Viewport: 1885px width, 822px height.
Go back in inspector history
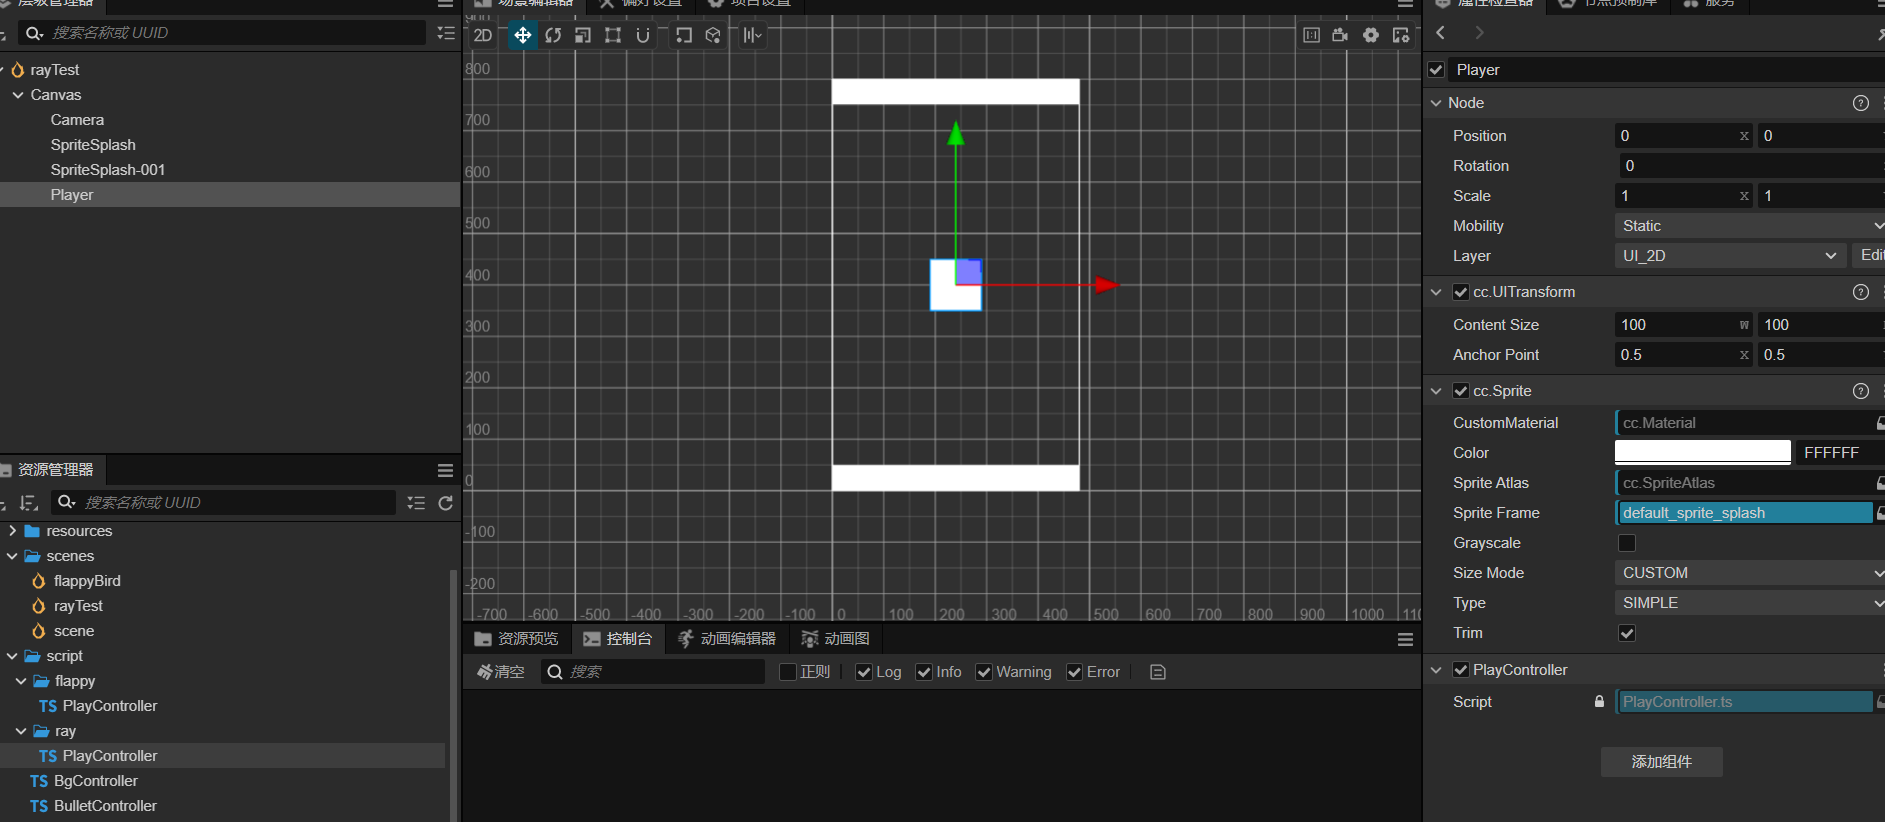[x=1441, y=33]
